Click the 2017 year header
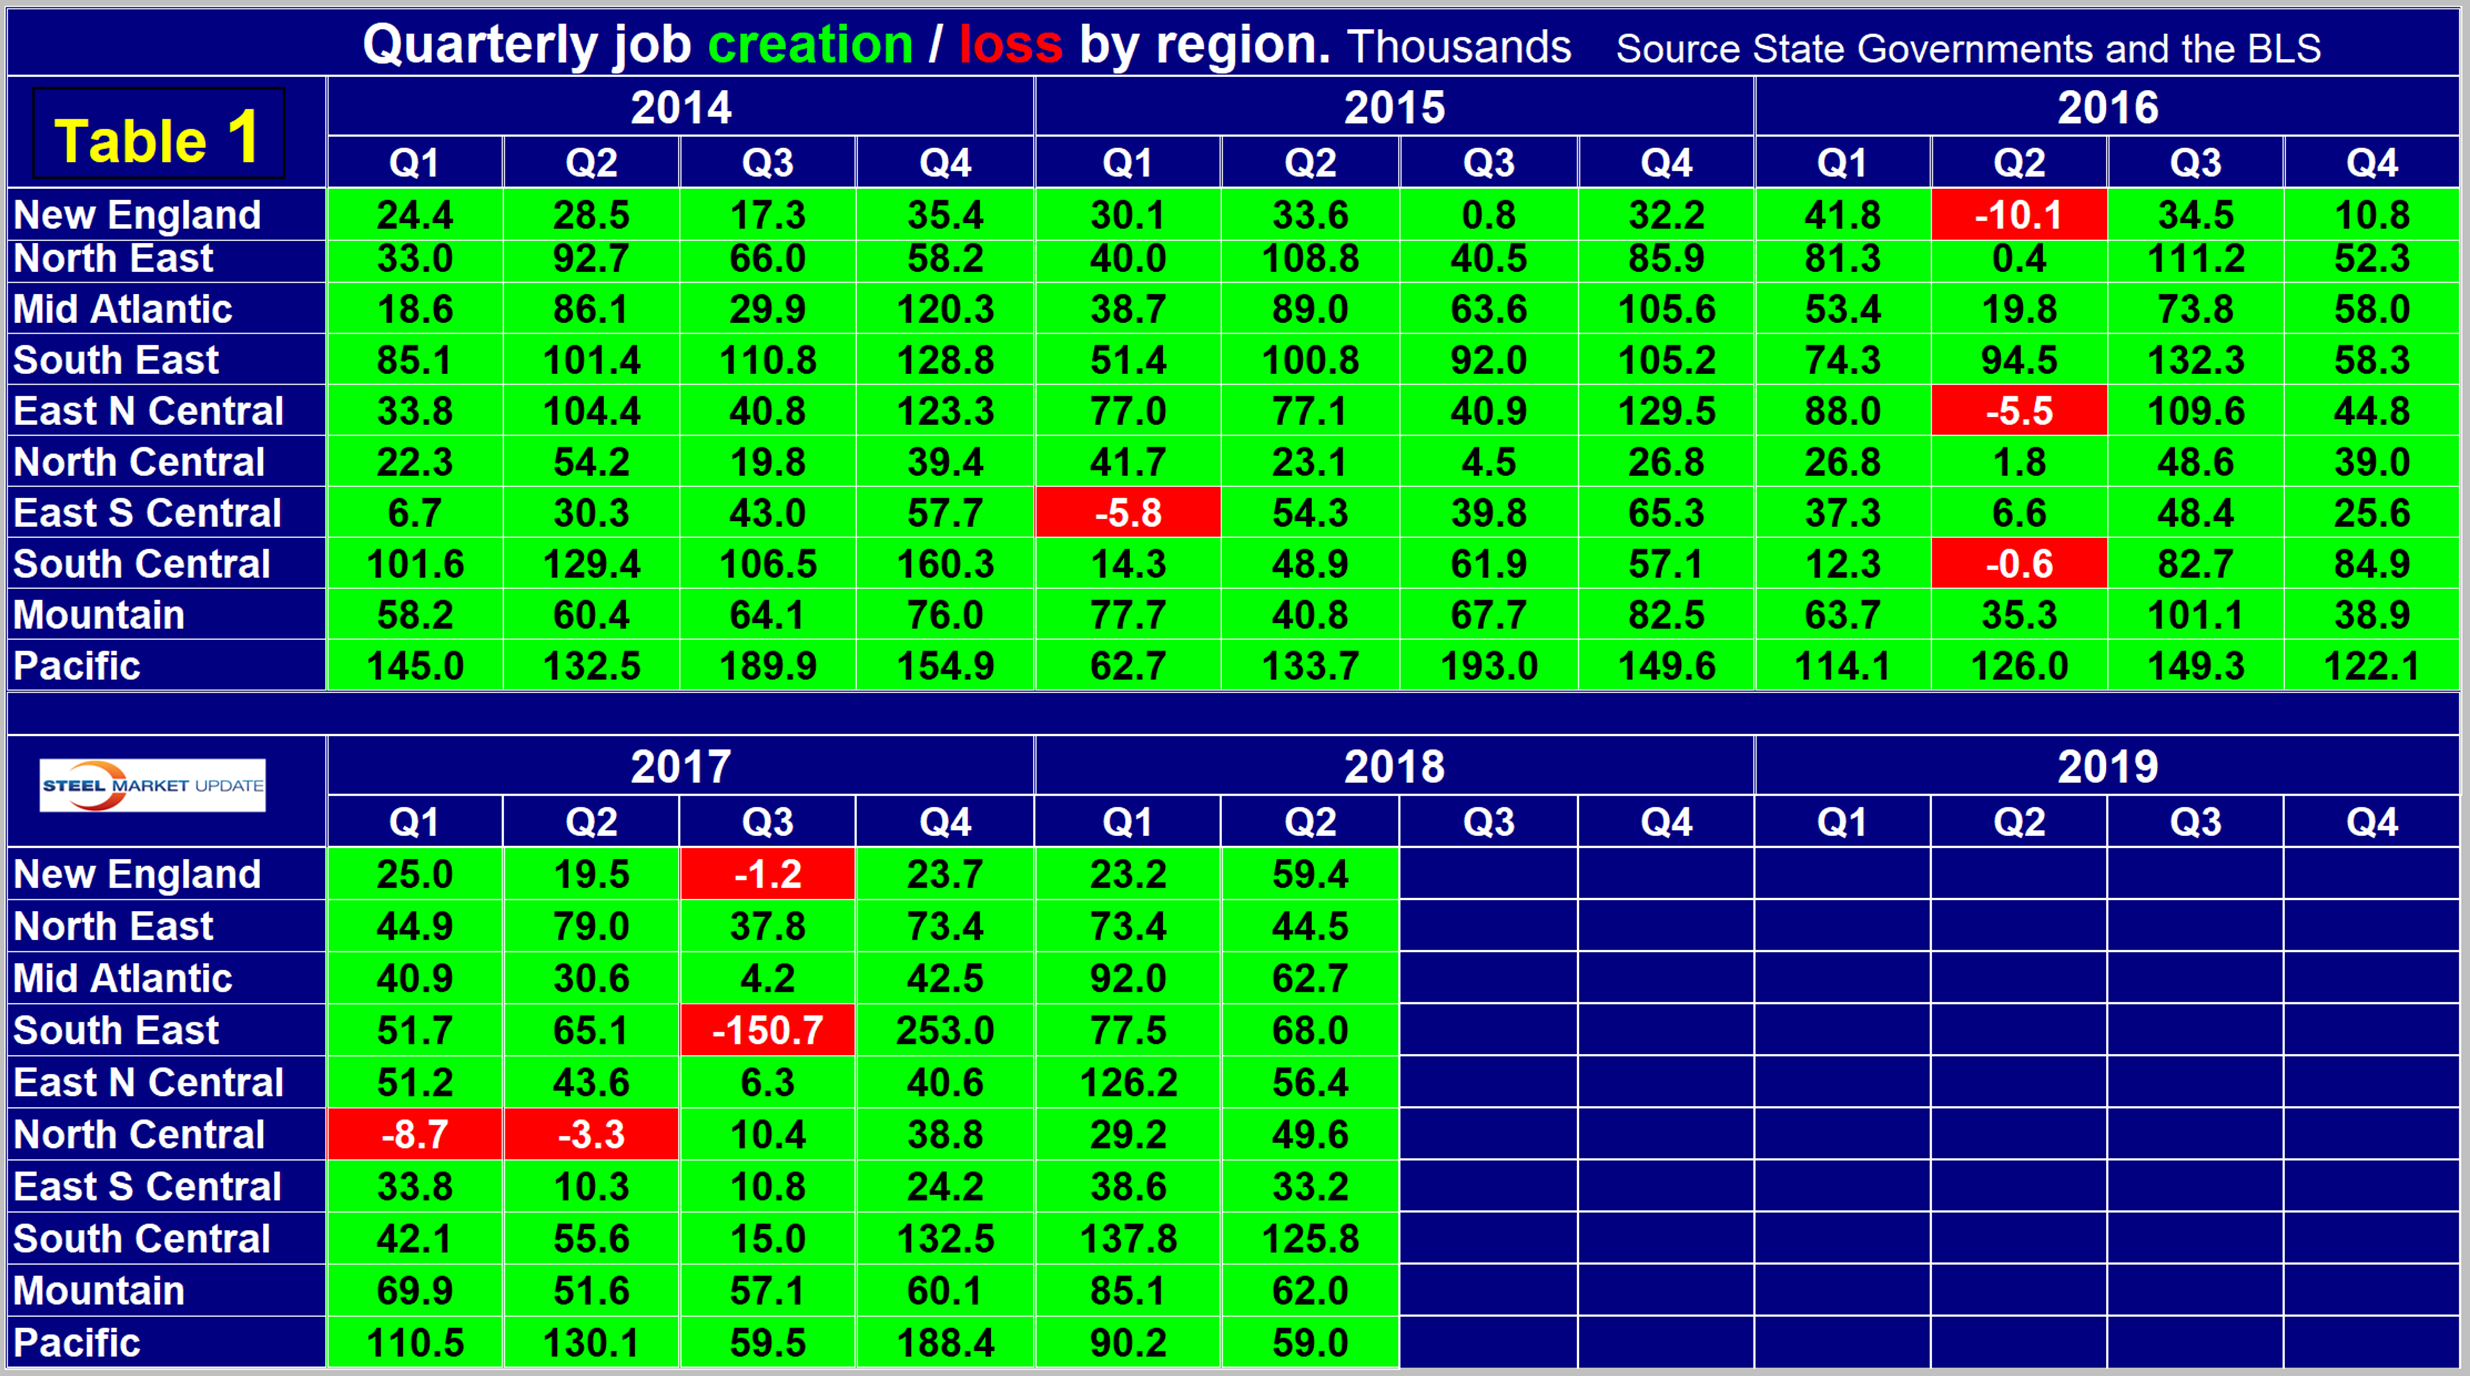 [680, 767]
